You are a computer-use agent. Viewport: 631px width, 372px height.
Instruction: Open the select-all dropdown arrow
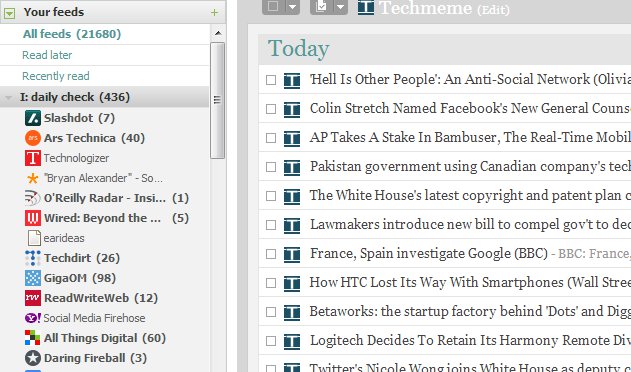pyautogui.click(x=293, y=6)
